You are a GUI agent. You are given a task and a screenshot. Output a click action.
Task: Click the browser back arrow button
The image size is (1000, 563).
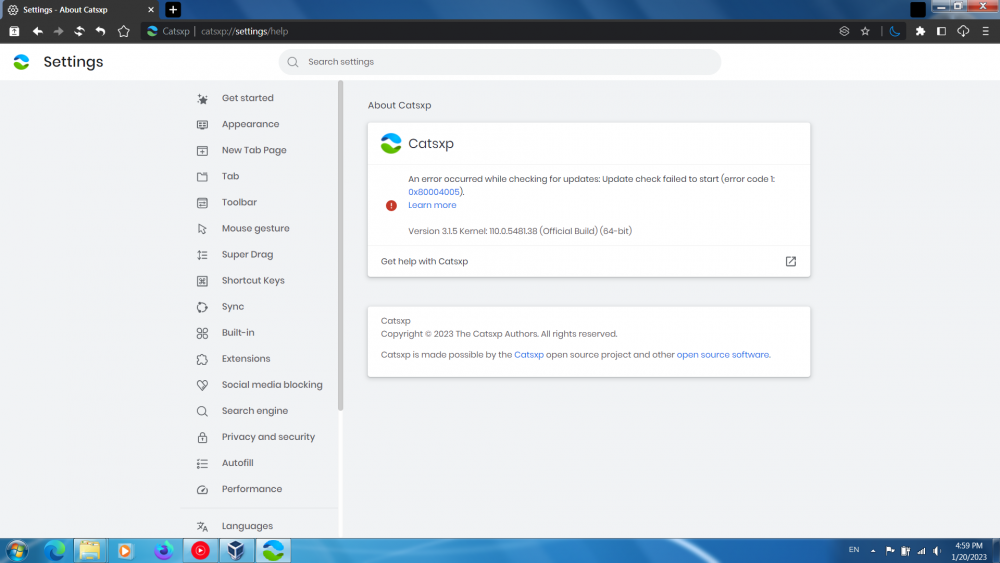pyautogui.click(x=37, y=31)
